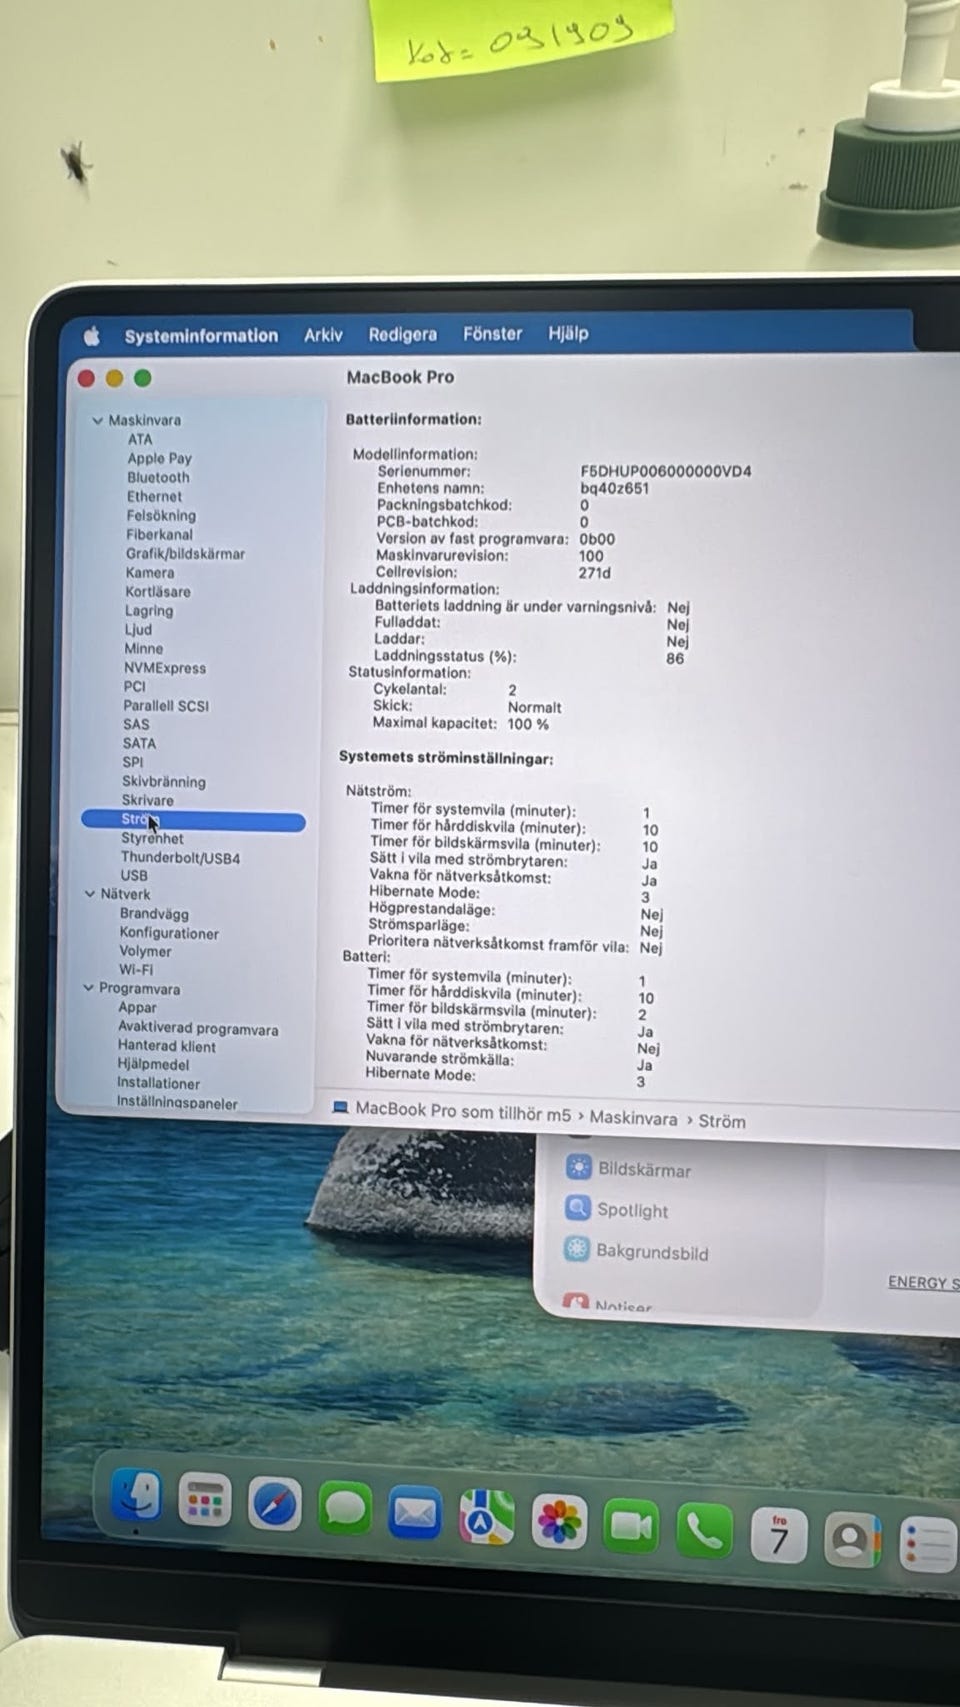Image resolution: width=960 pixels, height=1707 pixels.
Task: Open Launchpad from the Dock
Action: coord(204,1500)
